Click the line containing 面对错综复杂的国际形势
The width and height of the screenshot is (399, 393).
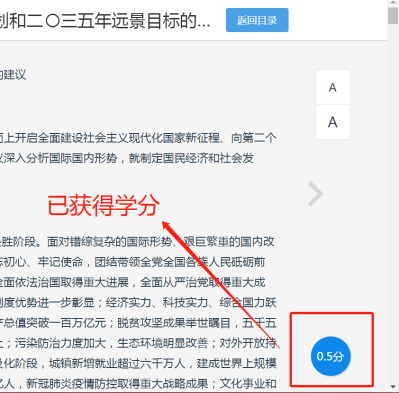[x=137, y=241]
